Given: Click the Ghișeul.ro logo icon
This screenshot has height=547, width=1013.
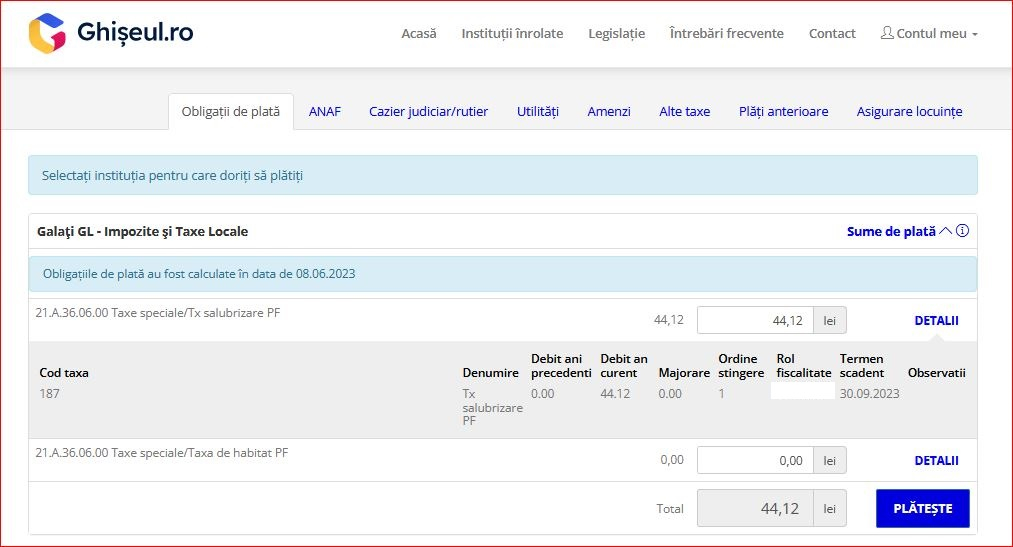Looking at the screenshot, I should [x=47, y=33].
